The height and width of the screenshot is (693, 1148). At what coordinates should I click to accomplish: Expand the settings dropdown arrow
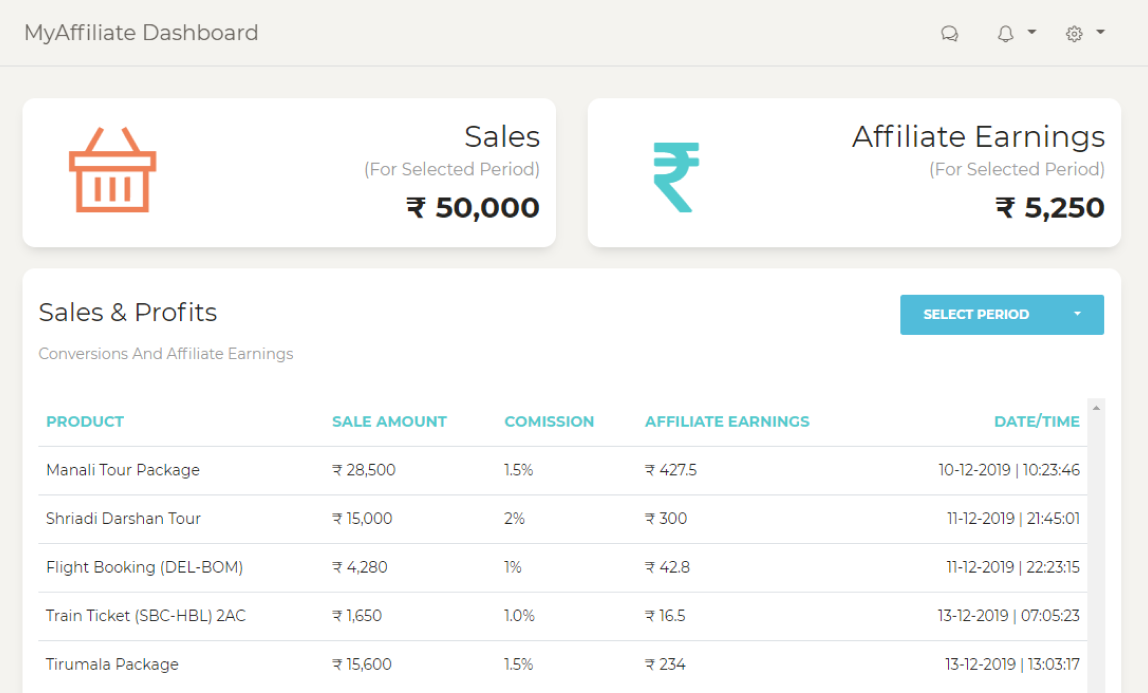1100,32
